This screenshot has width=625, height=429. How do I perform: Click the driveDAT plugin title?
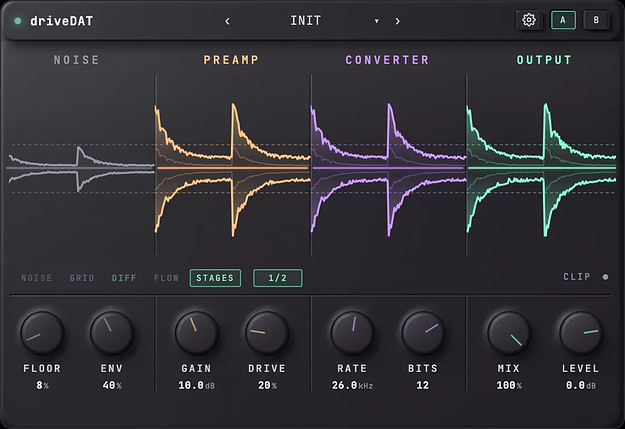[61, 21]
